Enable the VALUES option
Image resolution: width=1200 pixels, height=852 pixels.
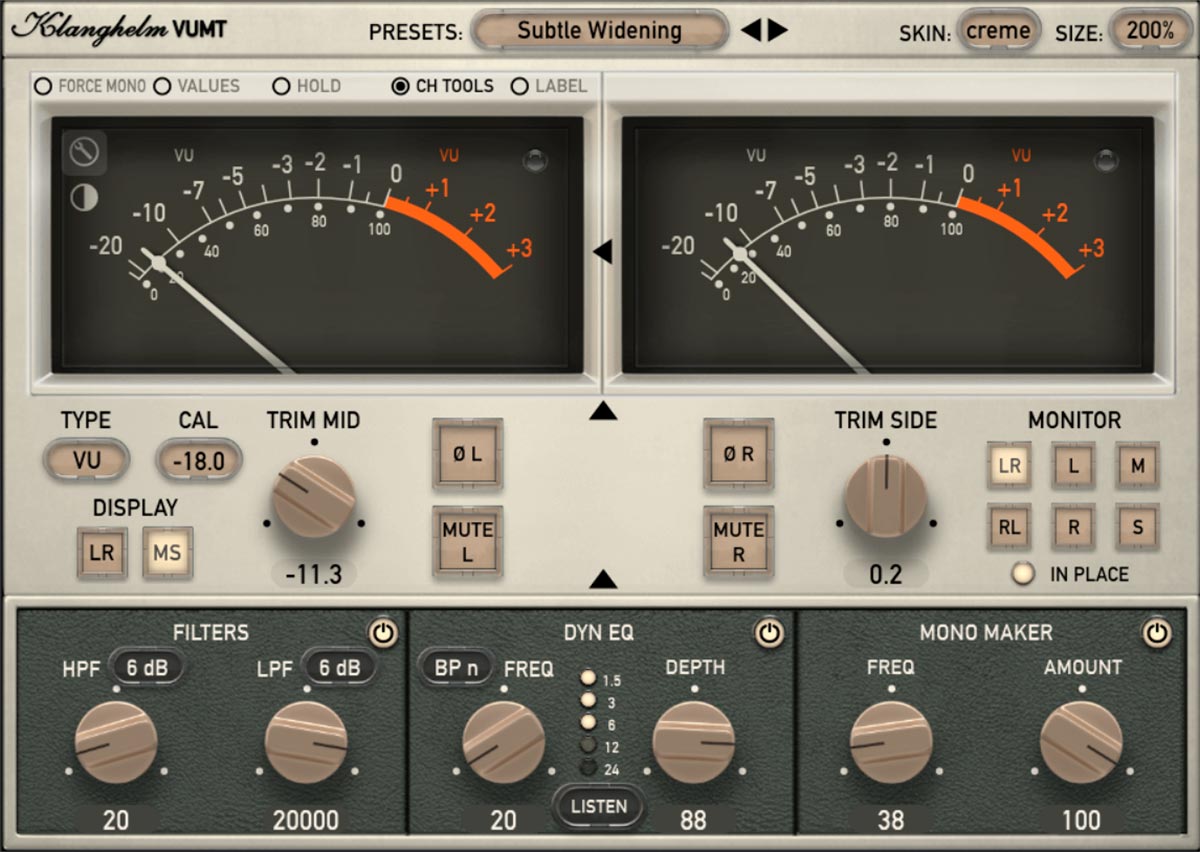pos(196,86)
